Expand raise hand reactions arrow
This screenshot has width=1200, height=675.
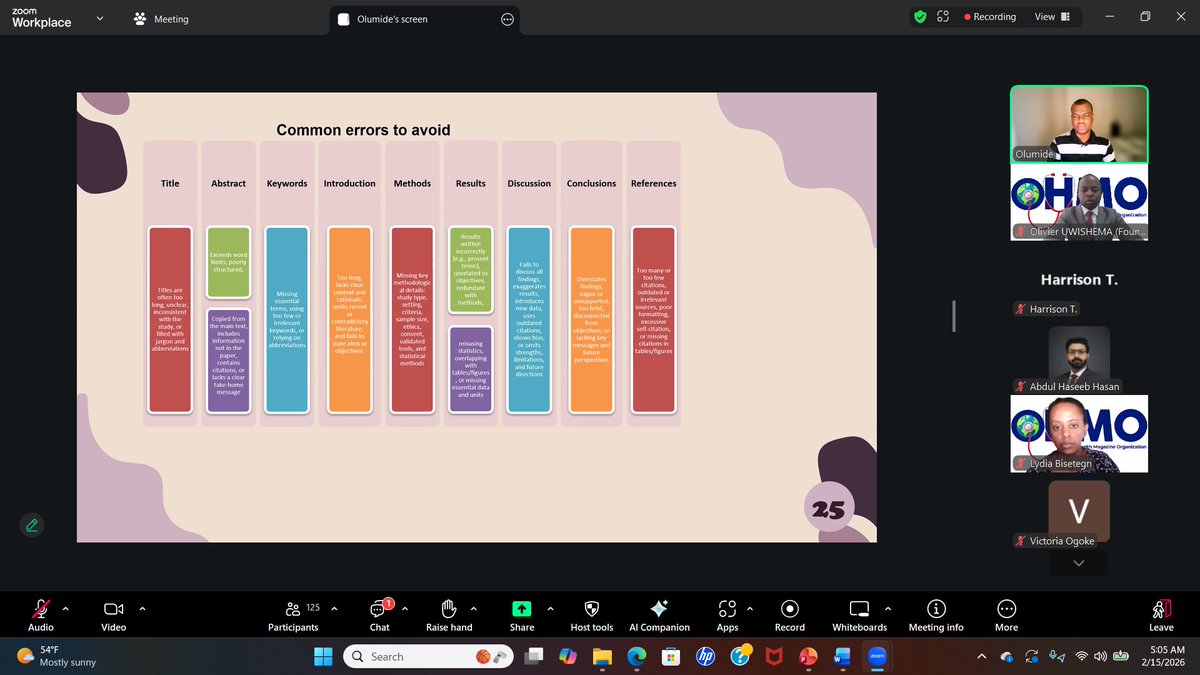(473, 608)
